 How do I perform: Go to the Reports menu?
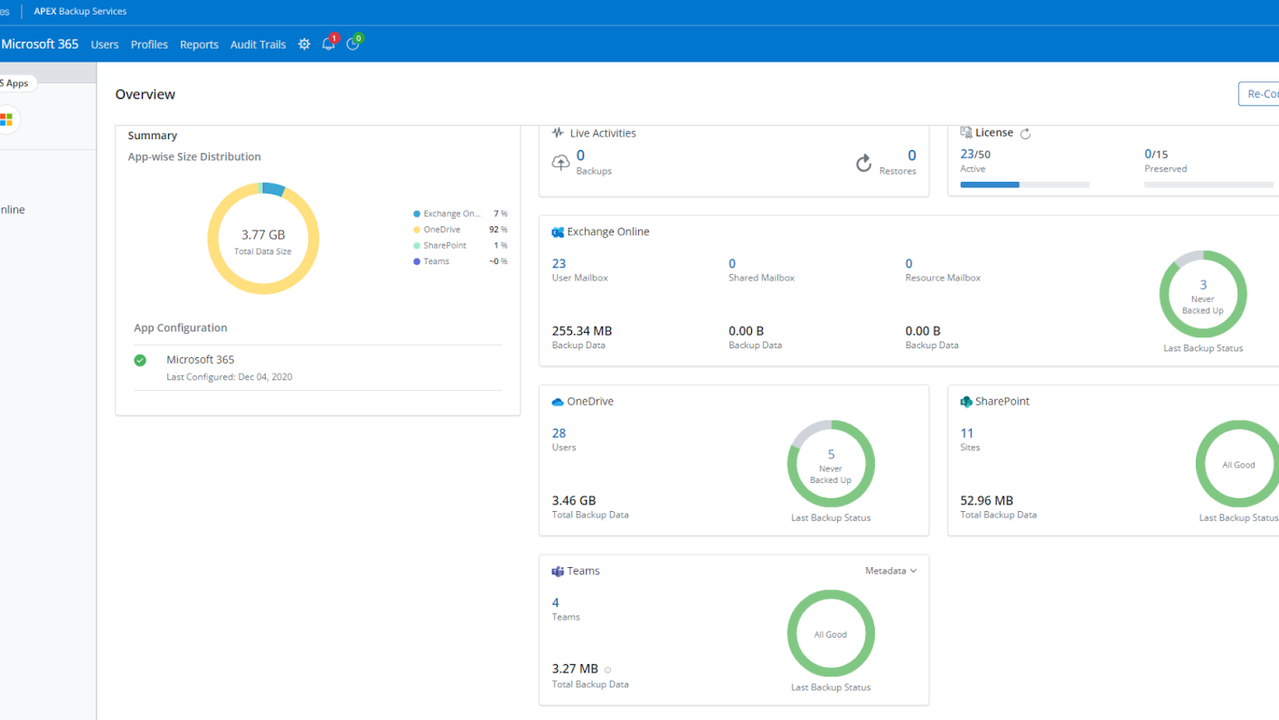pyautogui.click(x=199, y=45)
